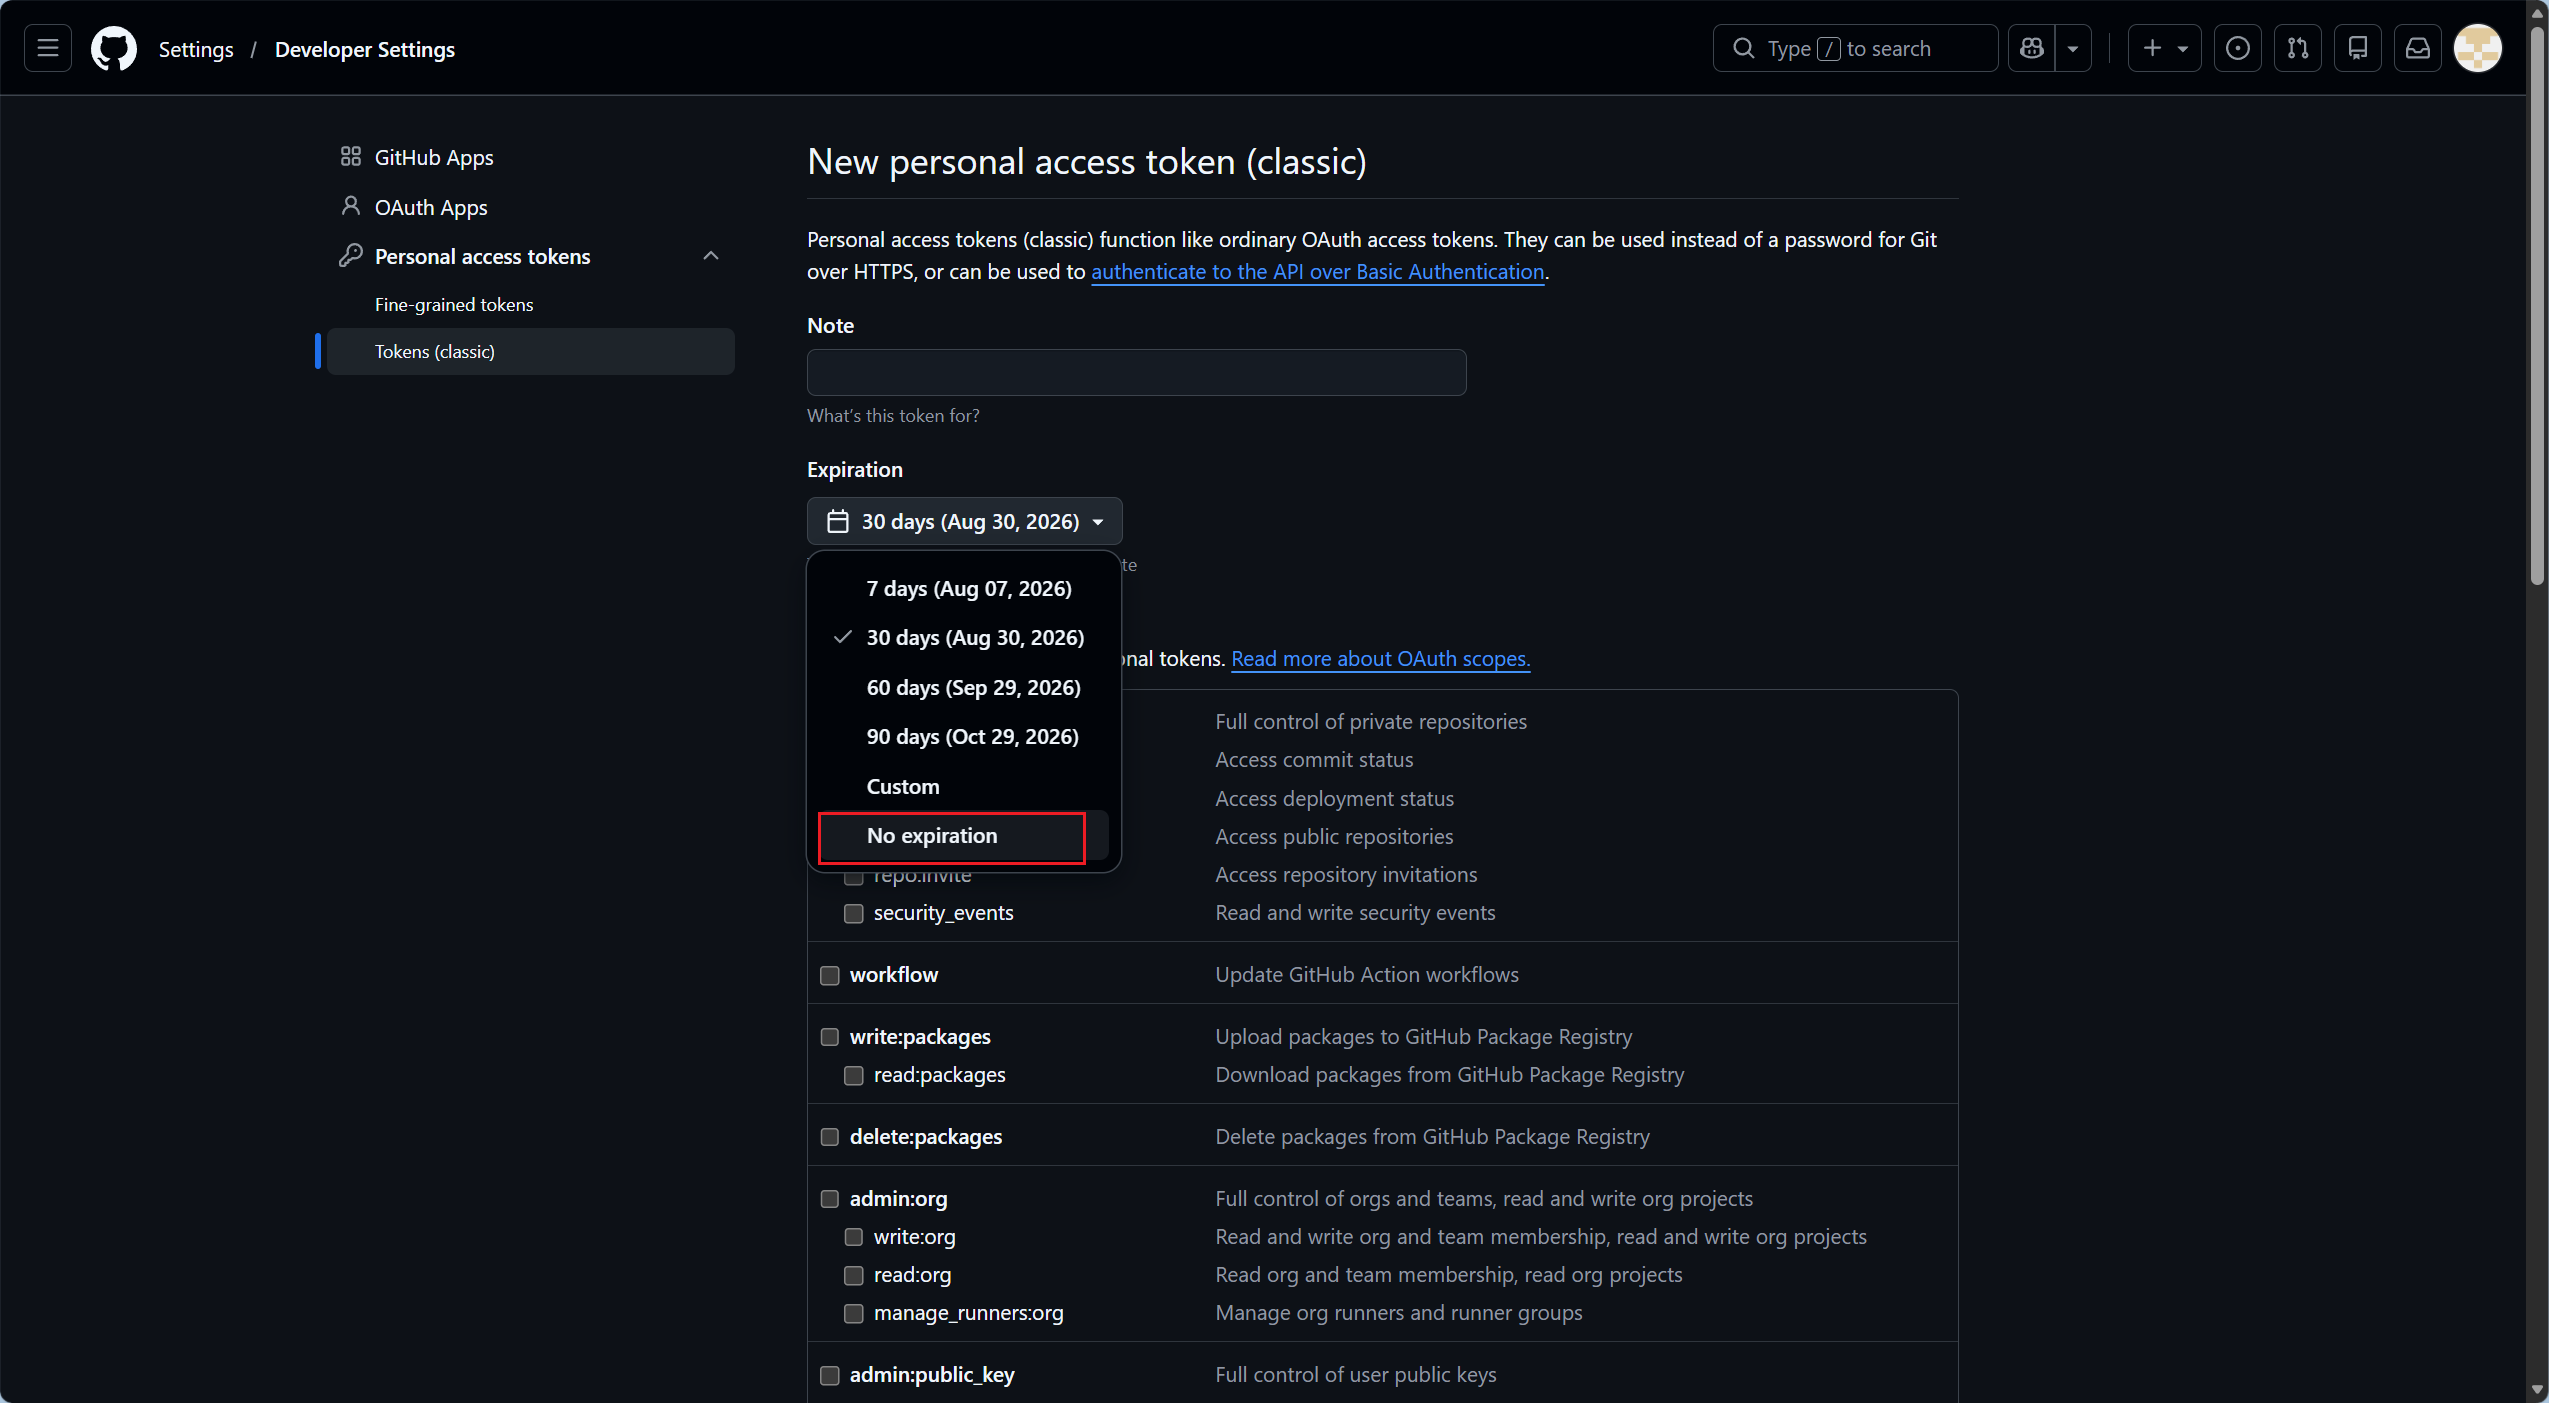2549x1403 pixels.
Task: Click the 'New personal access token (classic)' heading
Action: click(1087, 162)
